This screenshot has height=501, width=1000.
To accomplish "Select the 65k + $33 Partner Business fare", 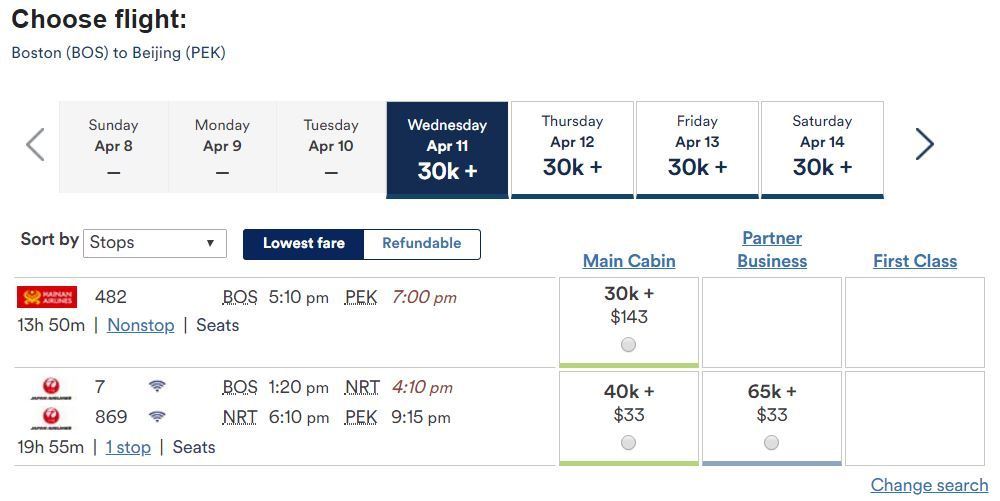I will tap(772, 442).
